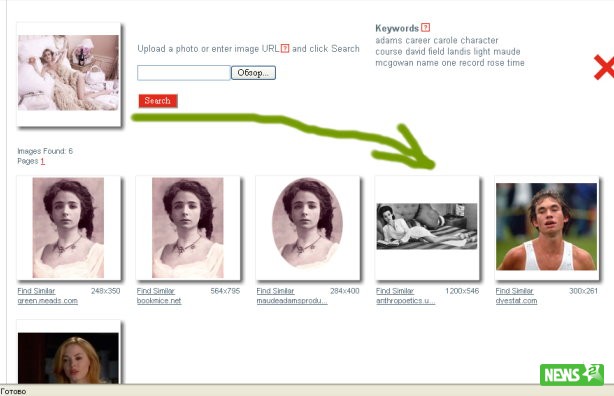This screenshot has width=614, height=396.
Task: Click the red Search button
Action: [x=158, y=101]
